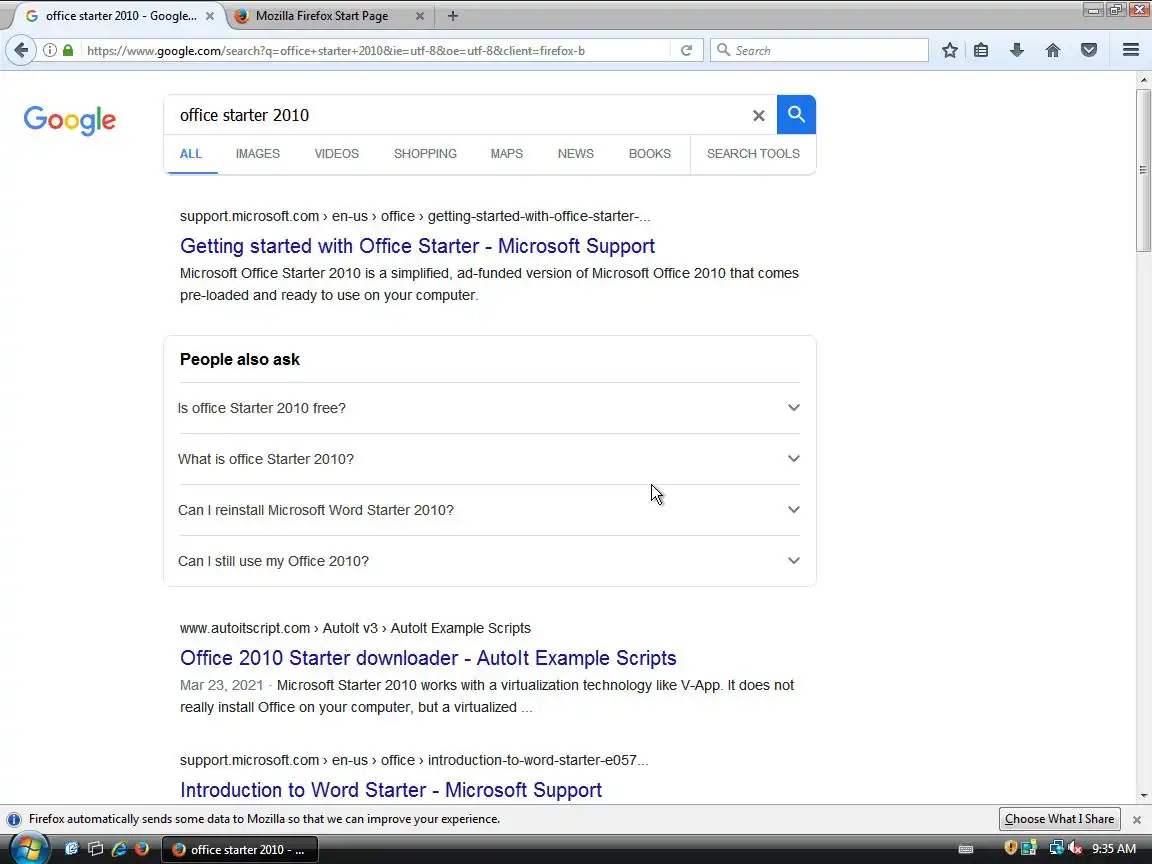Click the security shield tray icon

pos(1011,849)
